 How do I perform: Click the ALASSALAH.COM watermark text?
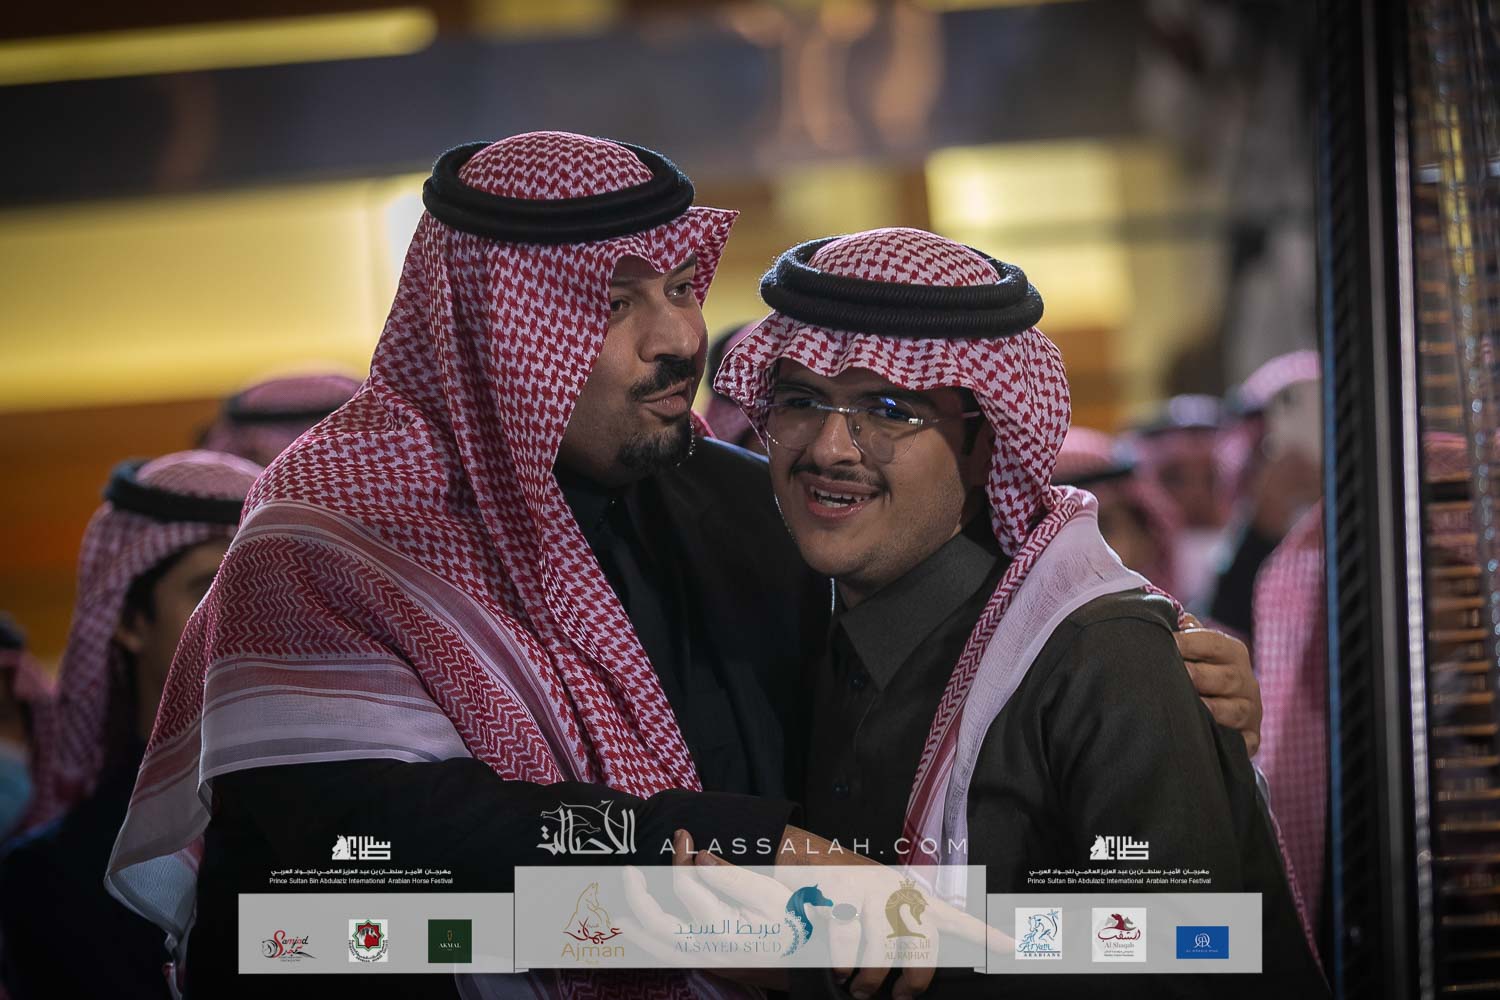(x=813, y=847)
